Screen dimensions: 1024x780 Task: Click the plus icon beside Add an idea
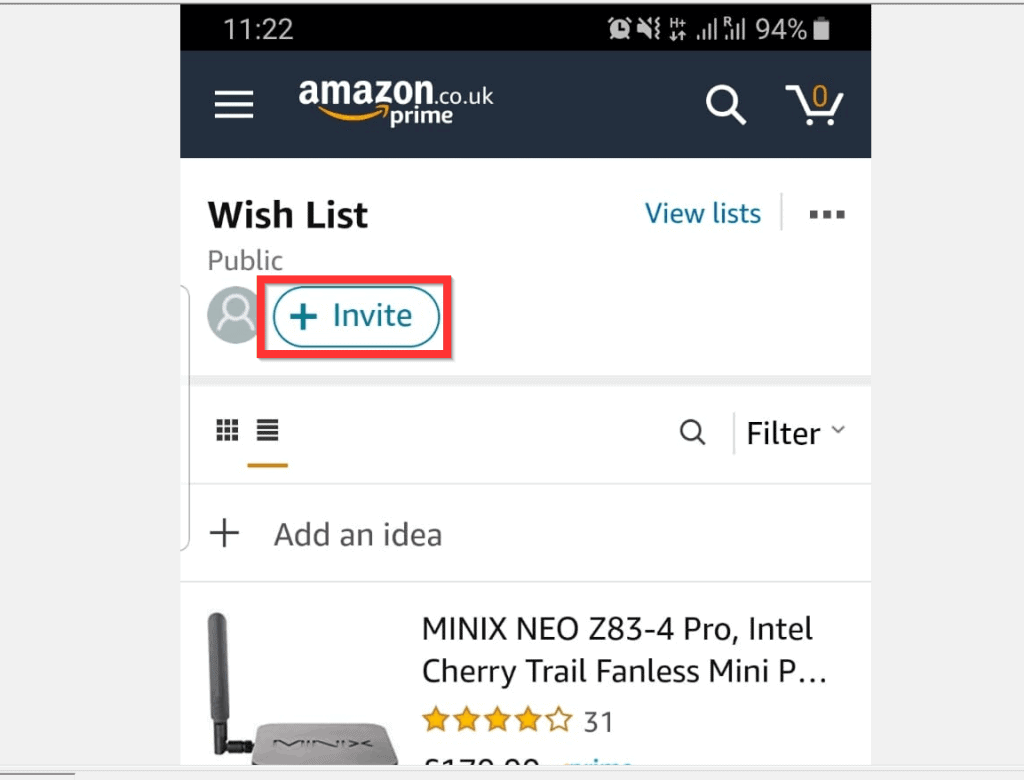(x=225, y=534)
